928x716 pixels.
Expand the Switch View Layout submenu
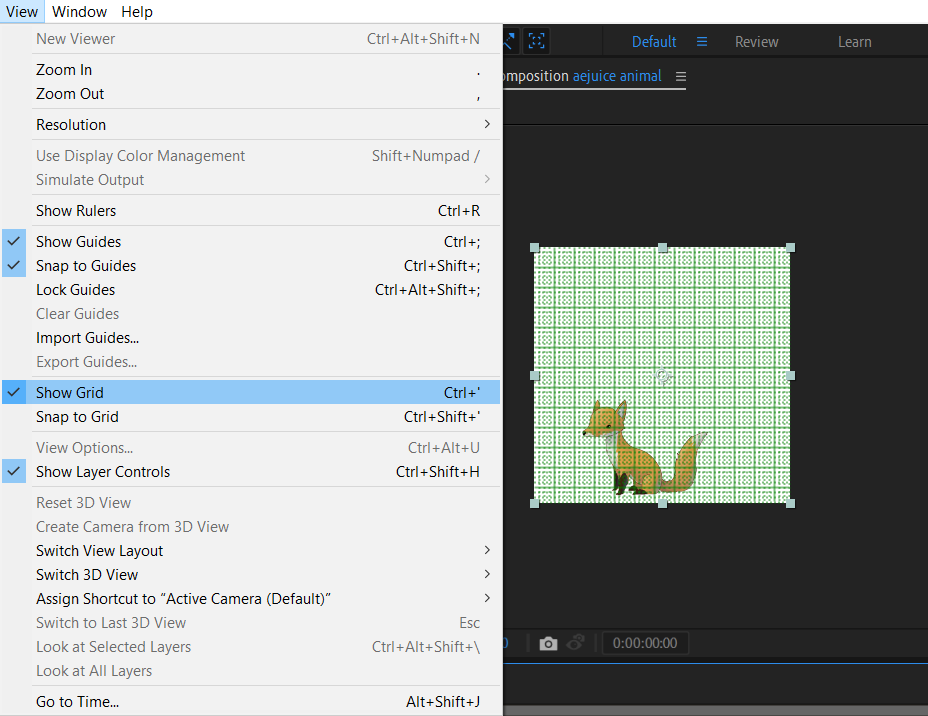(100, 551)
